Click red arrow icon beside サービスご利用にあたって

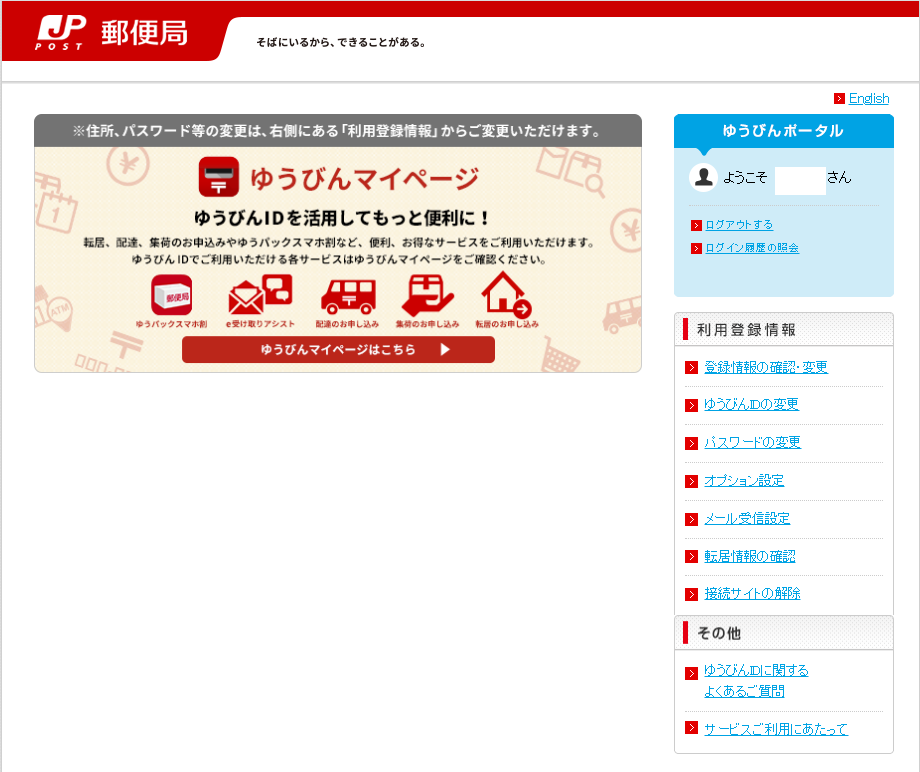pyautogui.click(x=691, y=728)
